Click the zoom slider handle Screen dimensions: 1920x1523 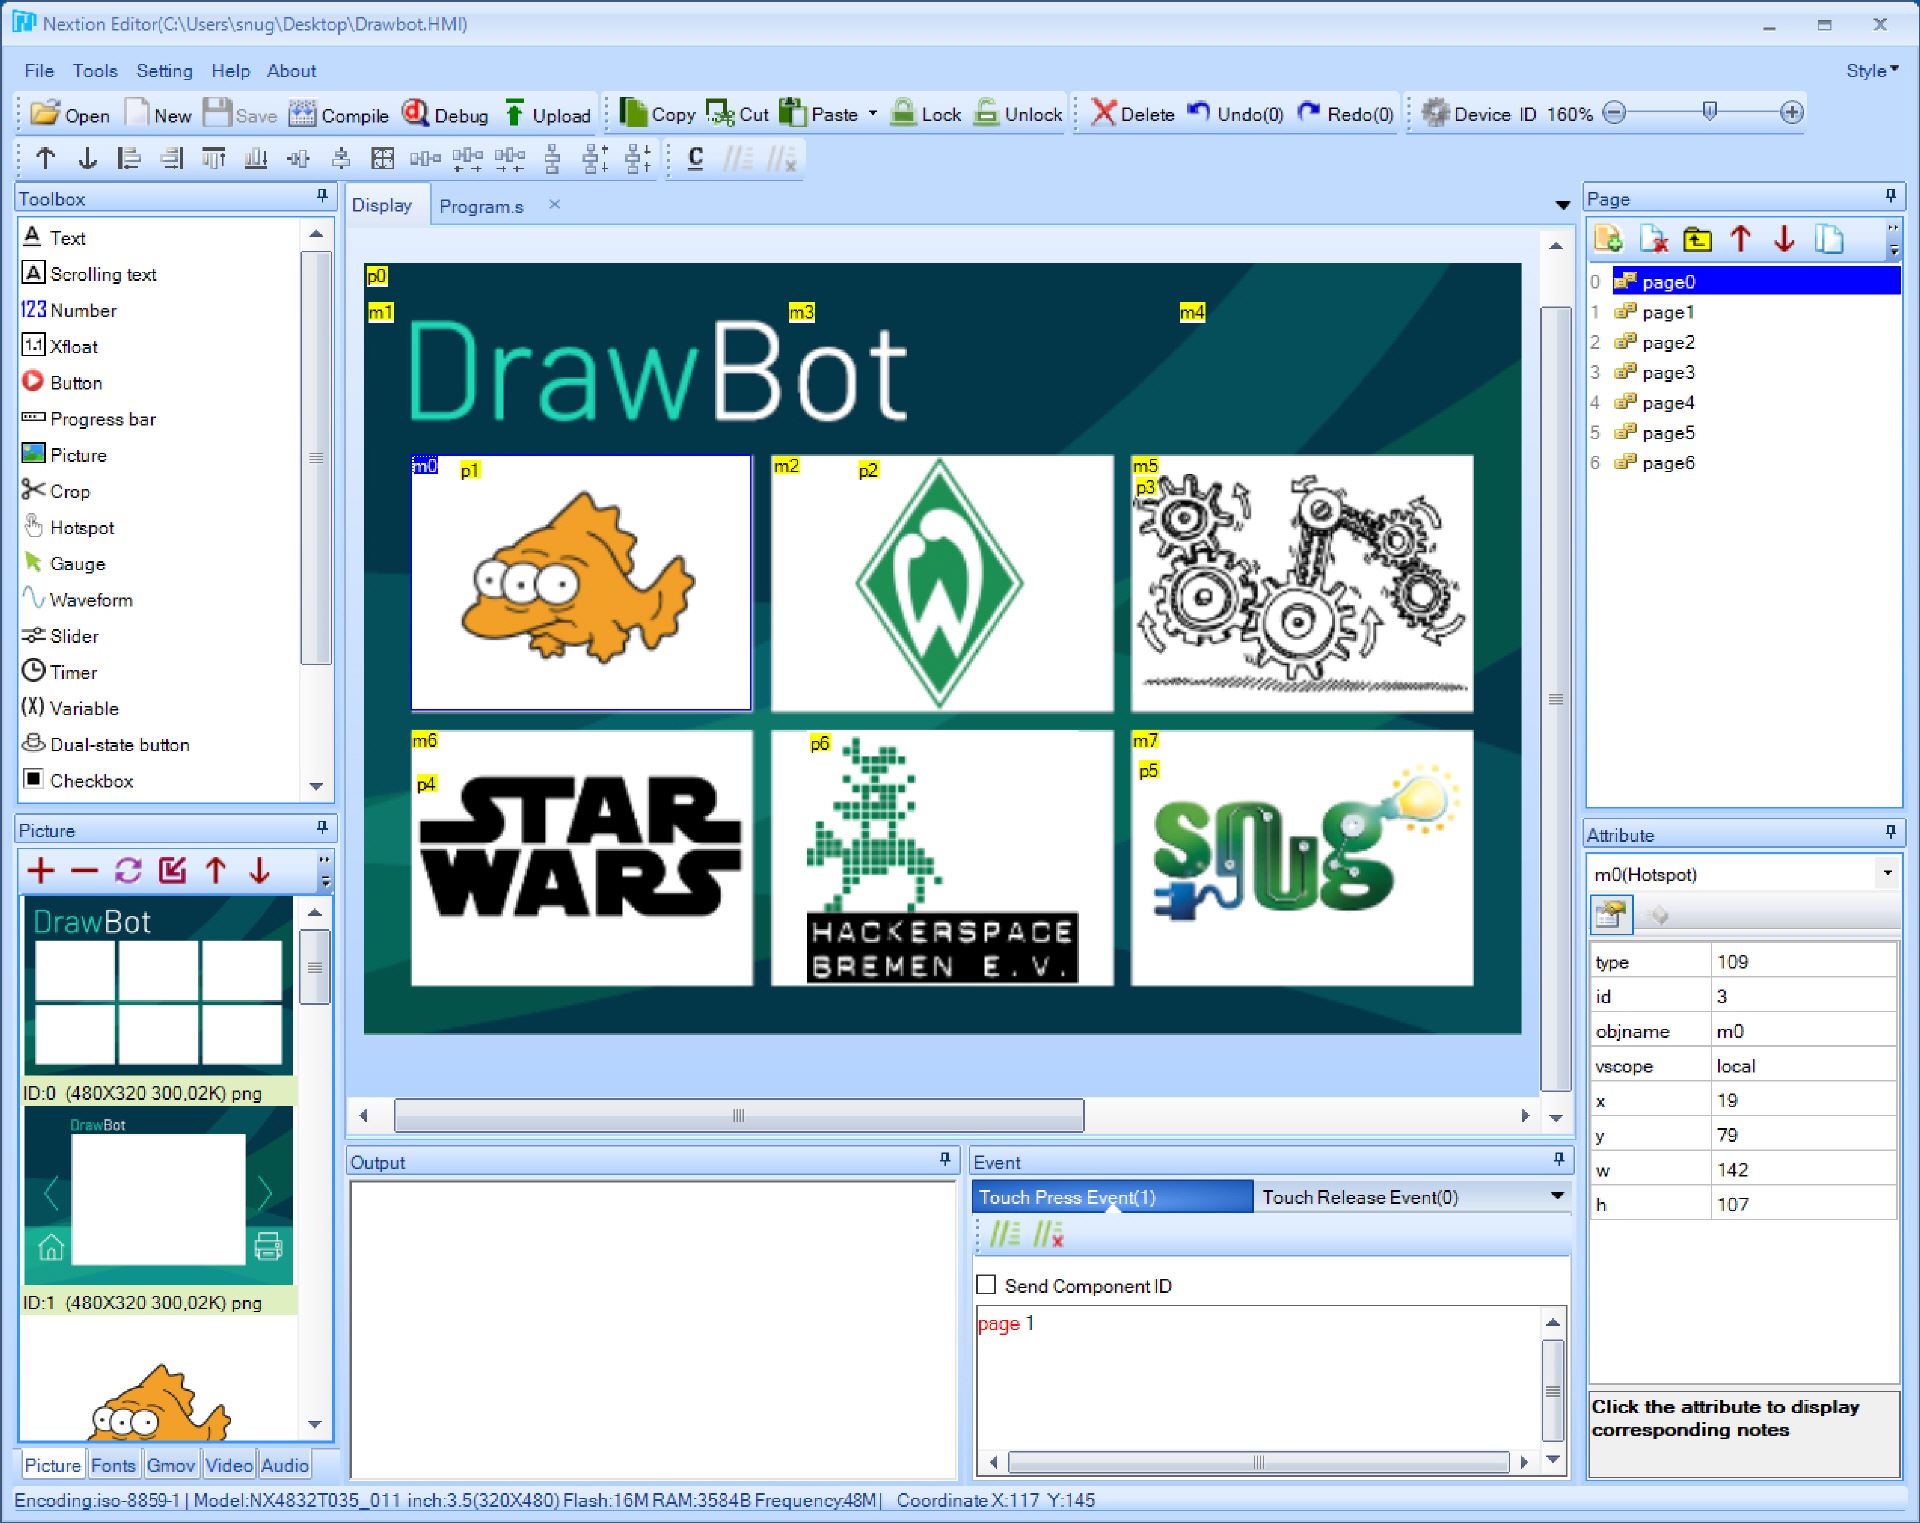1709,111
